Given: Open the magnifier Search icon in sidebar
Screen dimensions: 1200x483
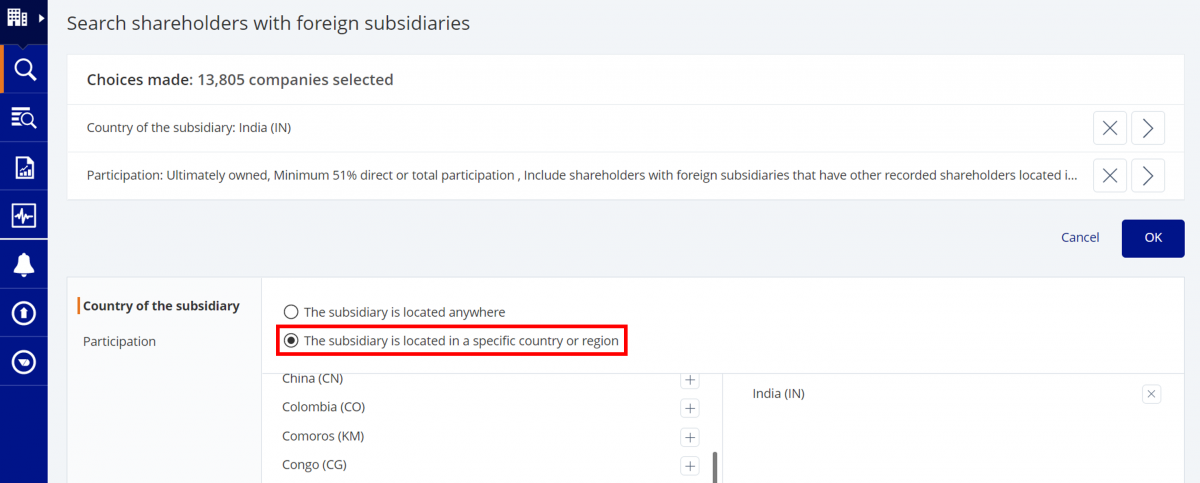Looking at the screenshot, I should [x=24, y=70].
